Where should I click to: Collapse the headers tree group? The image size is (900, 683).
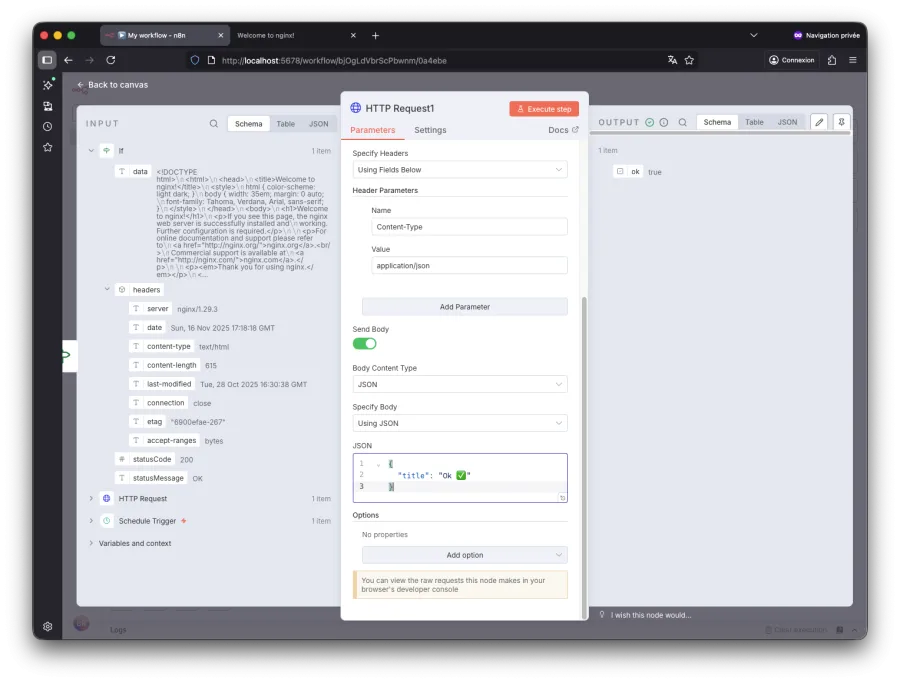click(107, 290)
